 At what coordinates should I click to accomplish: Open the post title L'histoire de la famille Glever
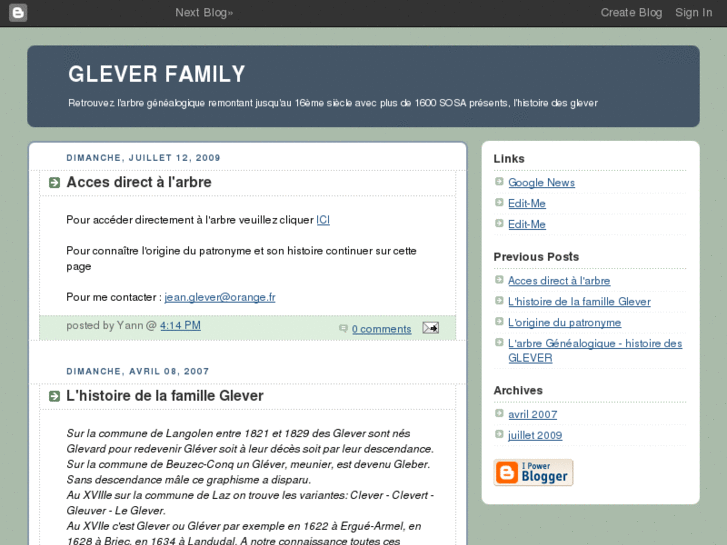point(165,396)
